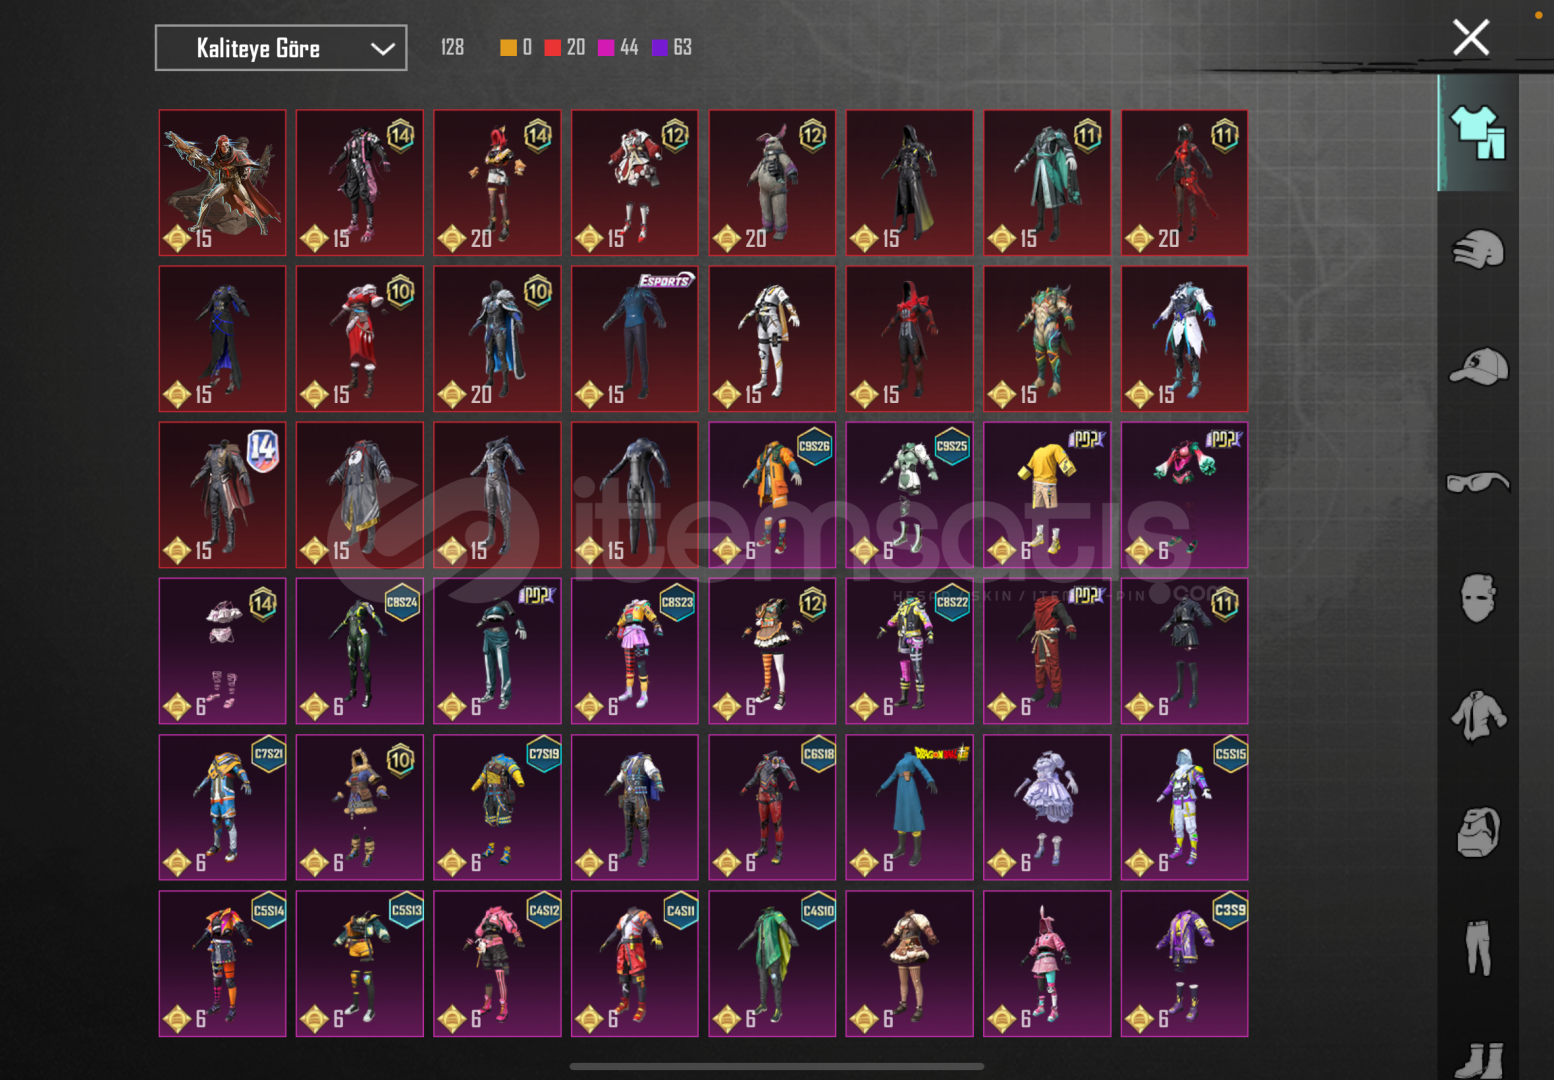Choose the C8S24 black and green suit
The height and width of the screenshot is (1080, 1554).
click(x=360, y=651)
